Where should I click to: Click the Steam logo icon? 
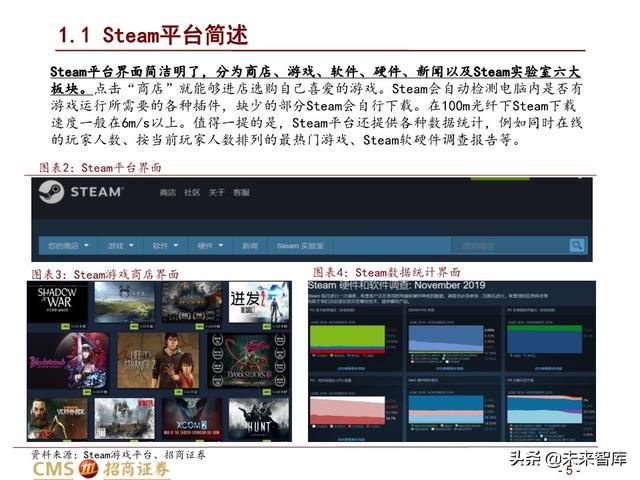point(51,192)
